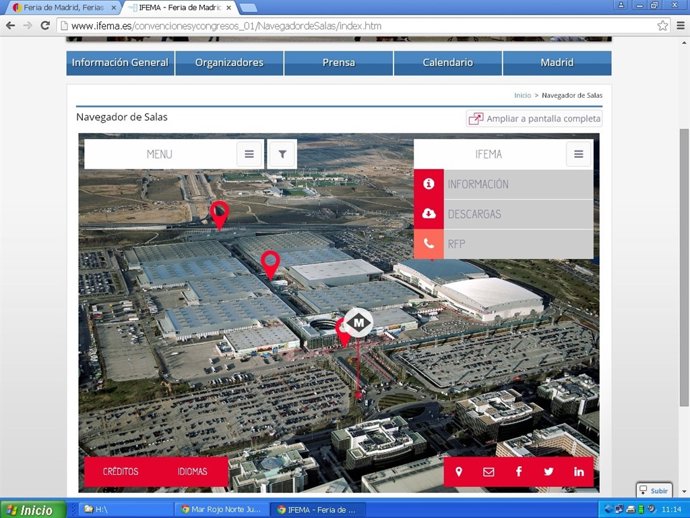Click the Información info icon

(x=429, y=184)
